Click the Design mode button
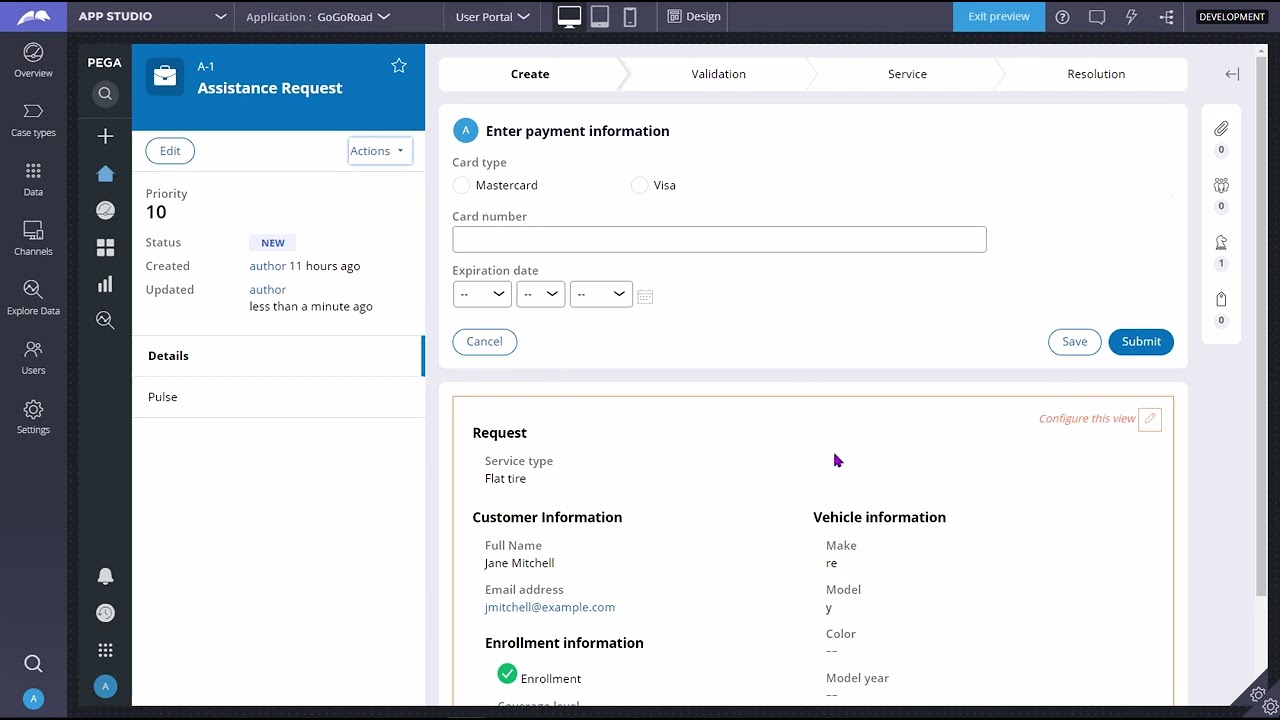 (x=693, y=17)
